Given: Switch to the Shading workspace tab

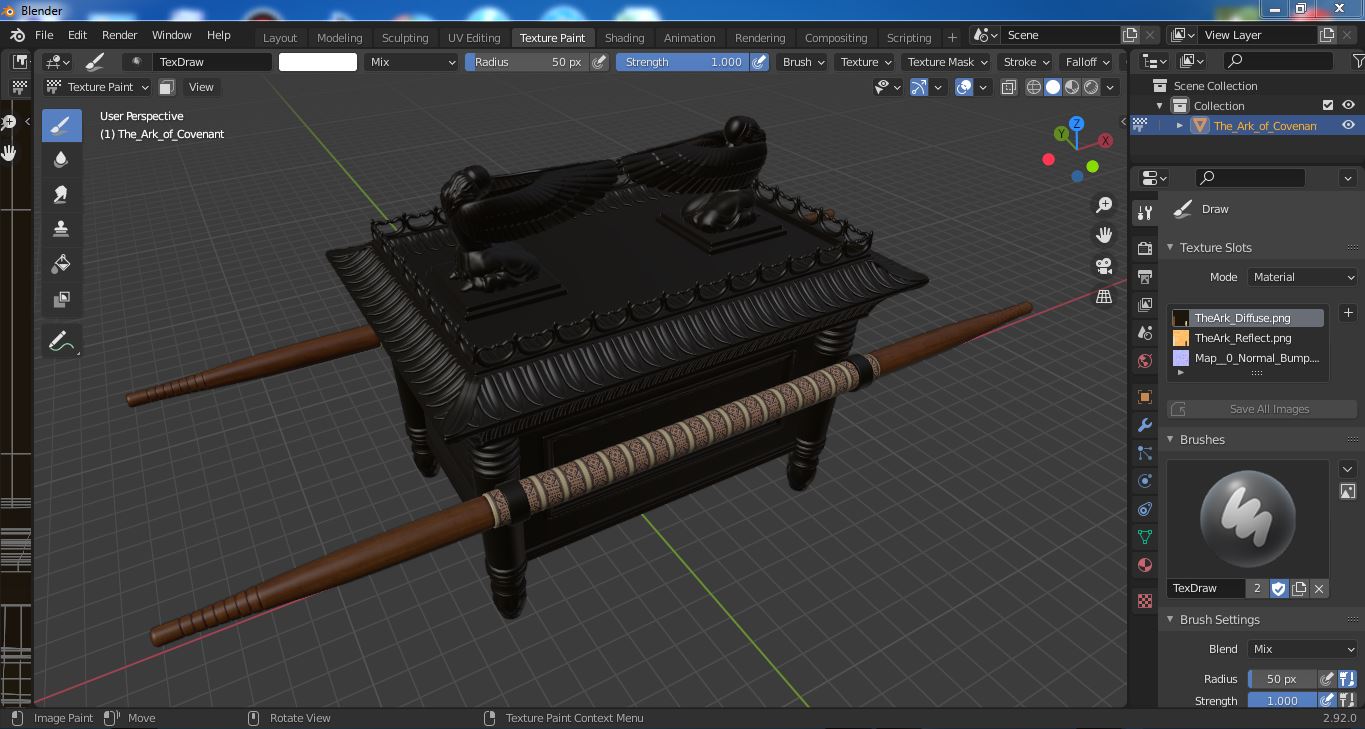Looking at the screenshot, I should tap(624, 38).
